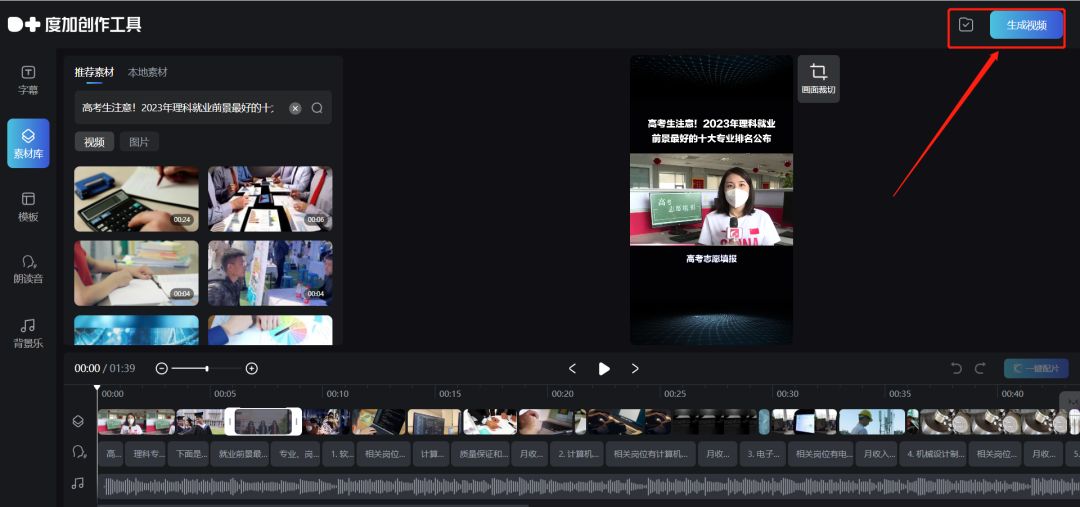
Task: Select the meeting table video thumbnail 00:06
Action: [270, 199]
